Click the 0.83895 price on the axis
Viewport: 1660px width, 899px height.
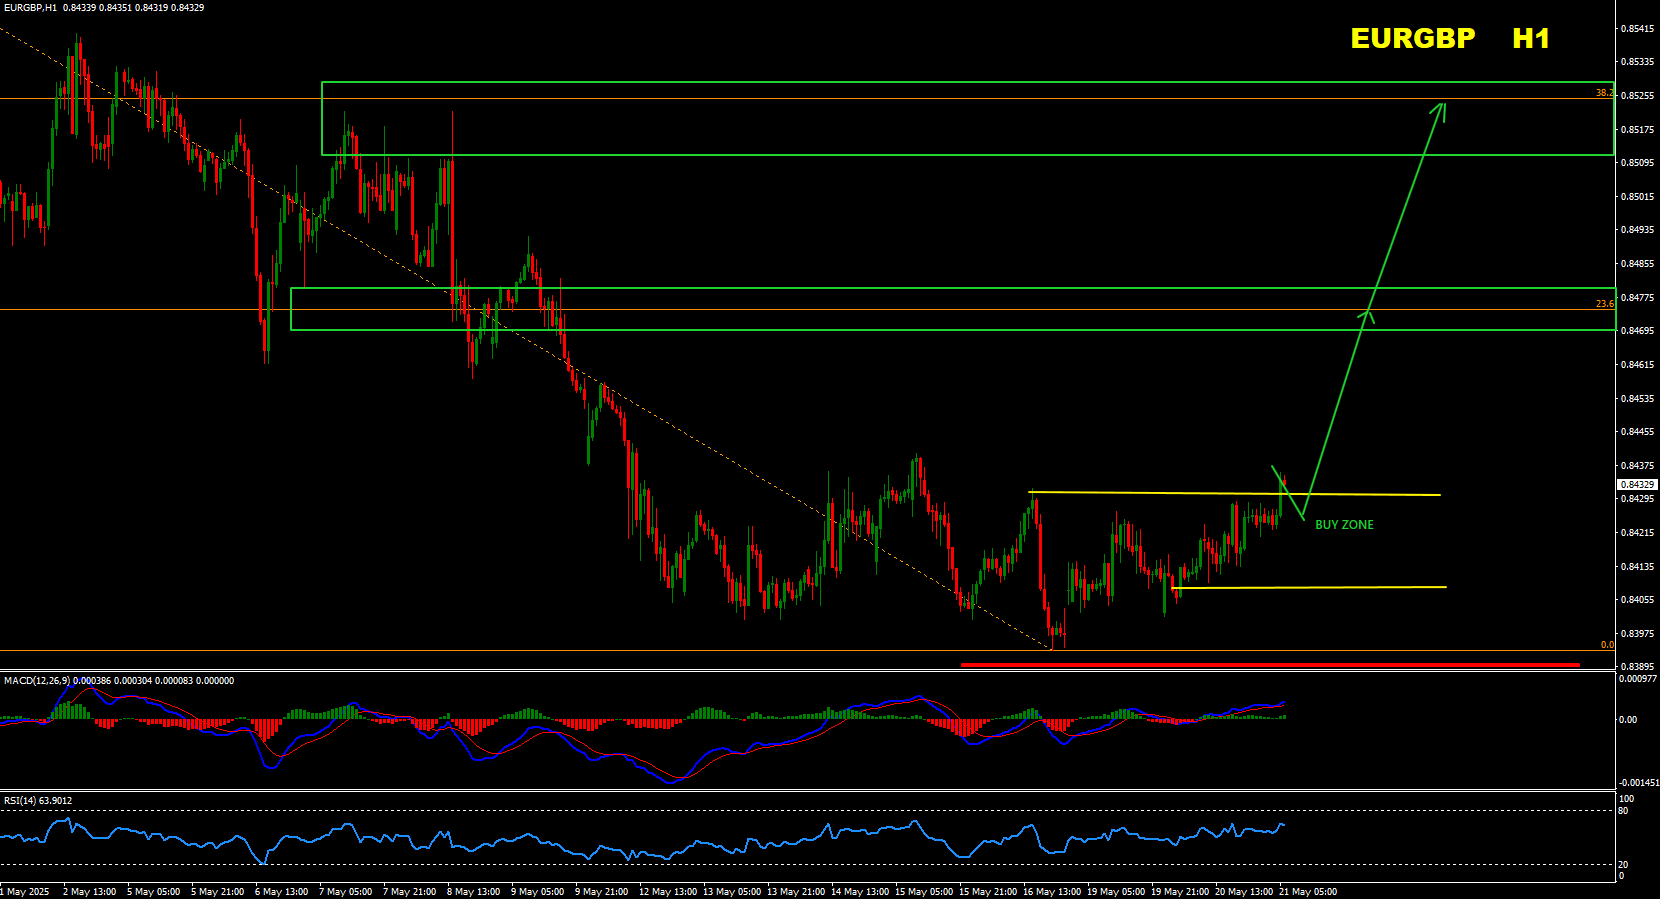(x=1637, y=667)
